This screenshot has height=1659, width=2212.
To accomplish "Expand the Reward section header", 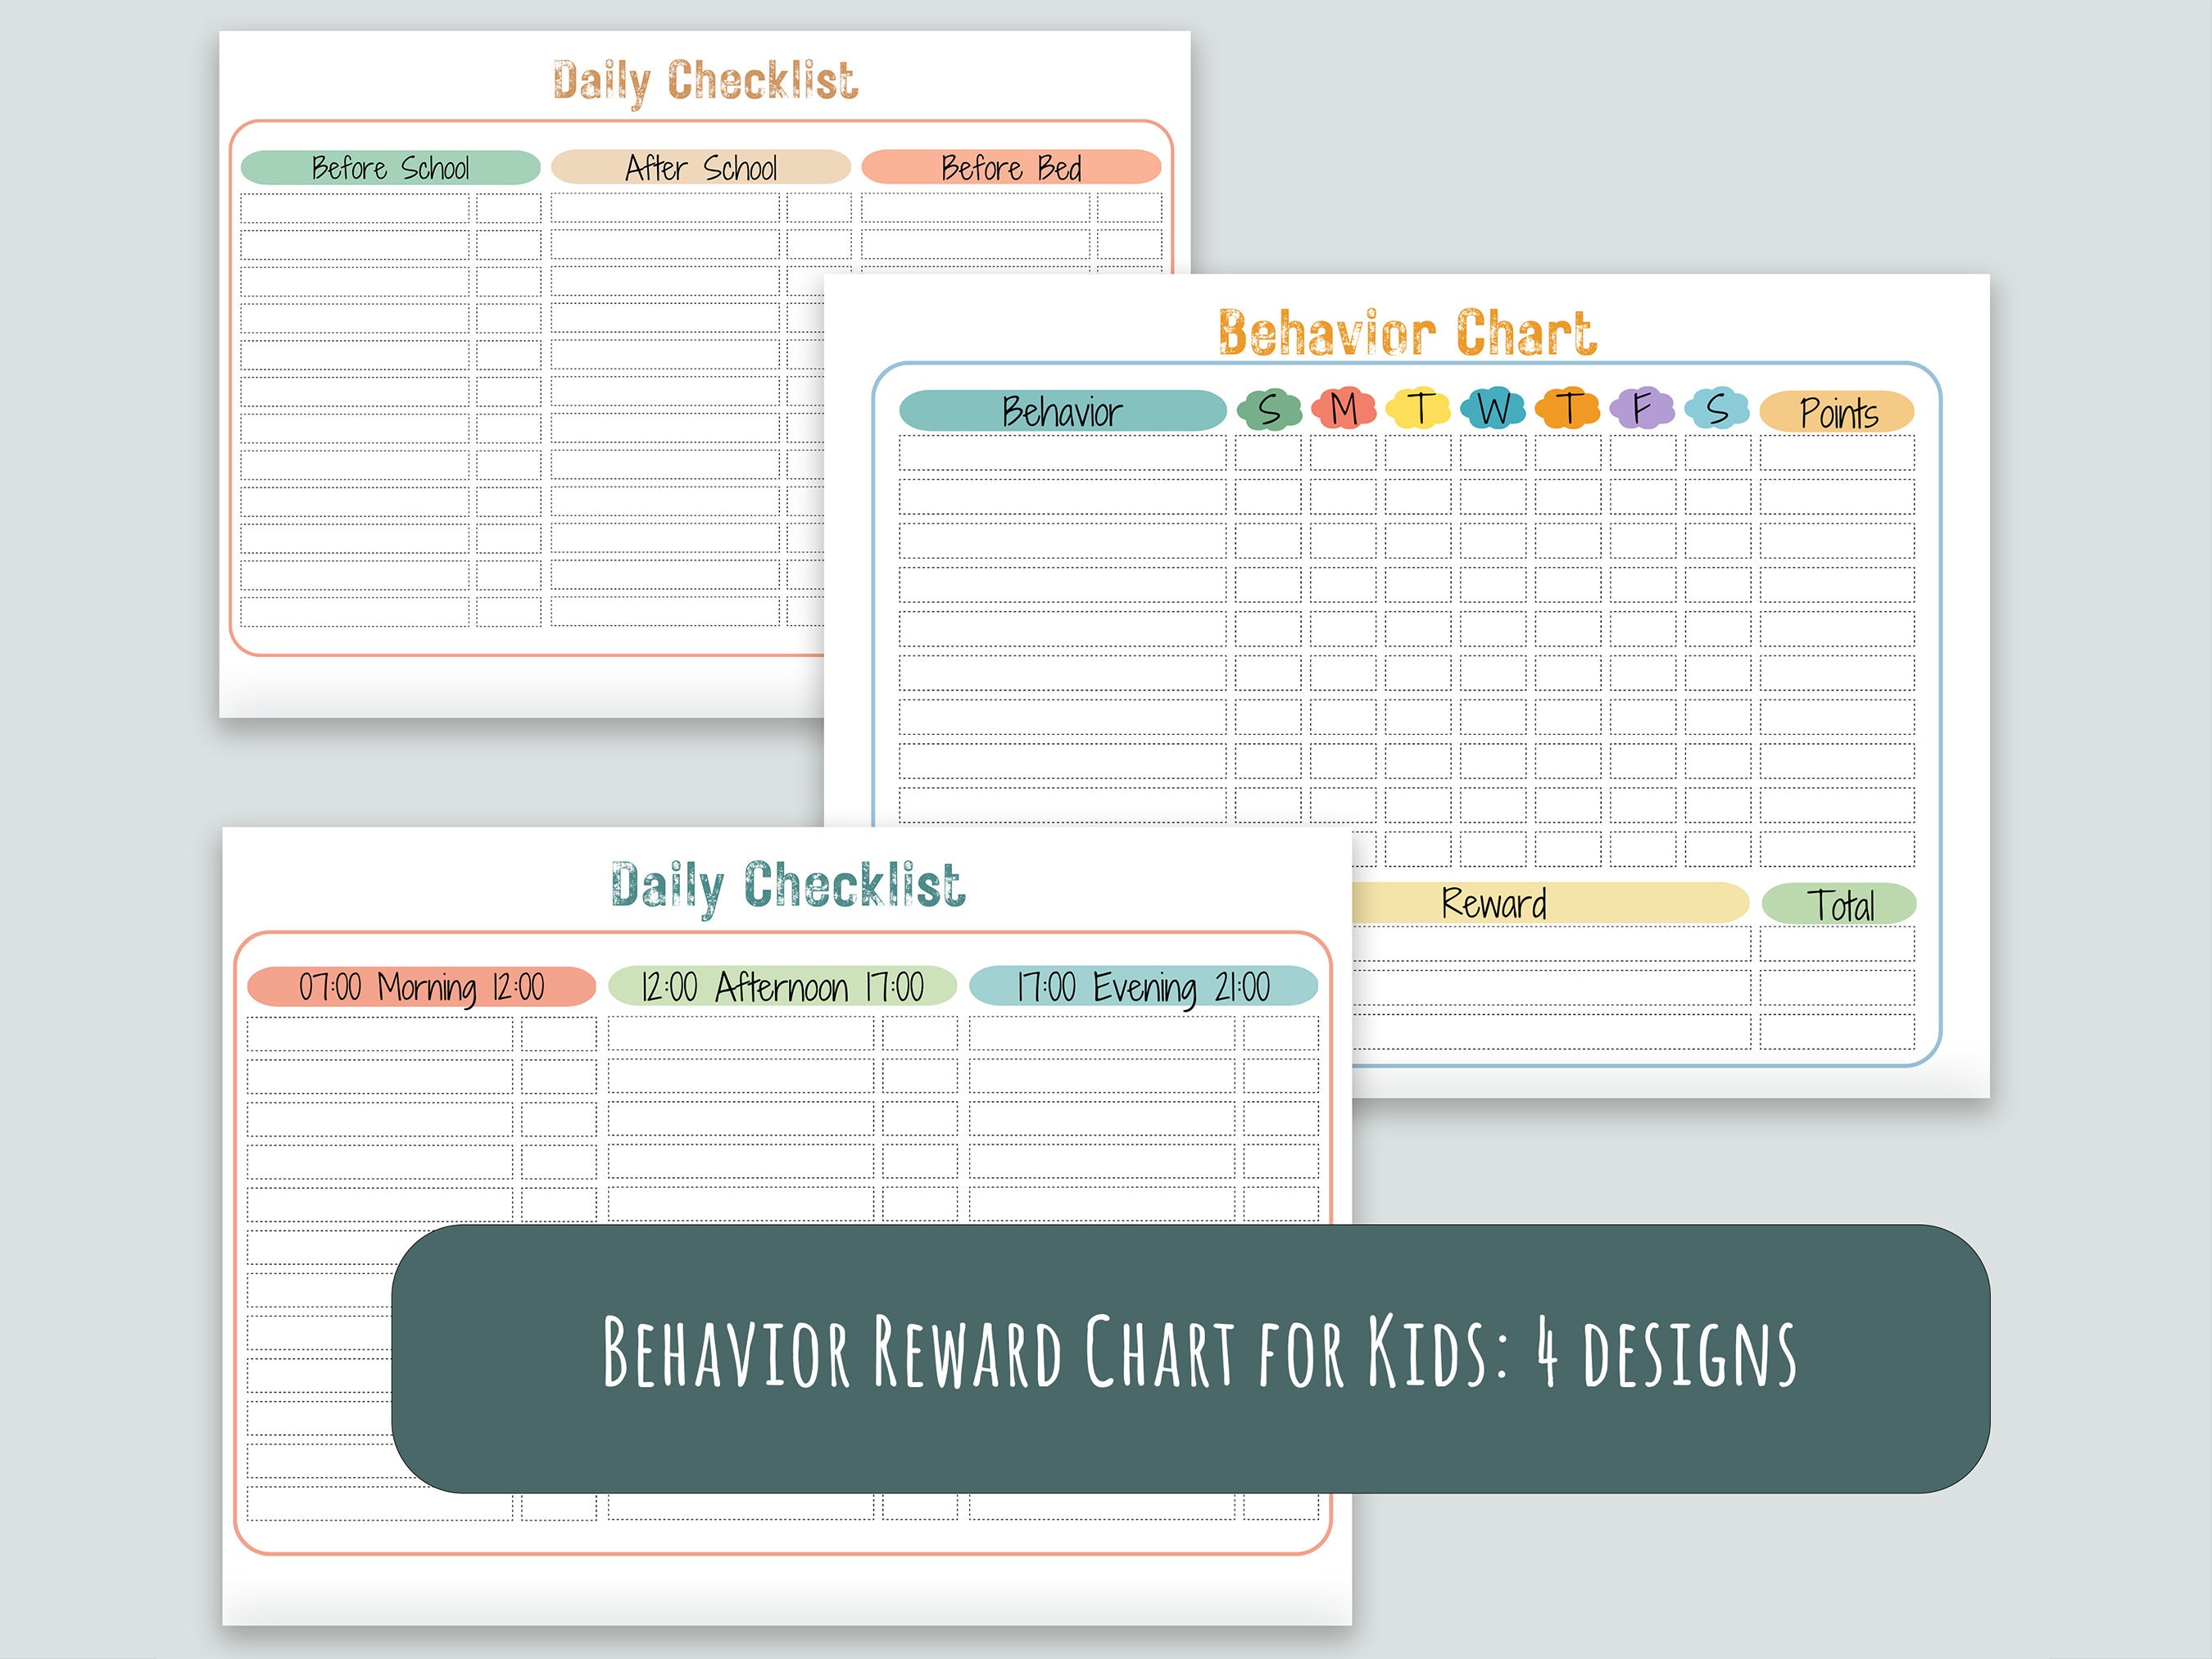I will [x=1493, y=903].
